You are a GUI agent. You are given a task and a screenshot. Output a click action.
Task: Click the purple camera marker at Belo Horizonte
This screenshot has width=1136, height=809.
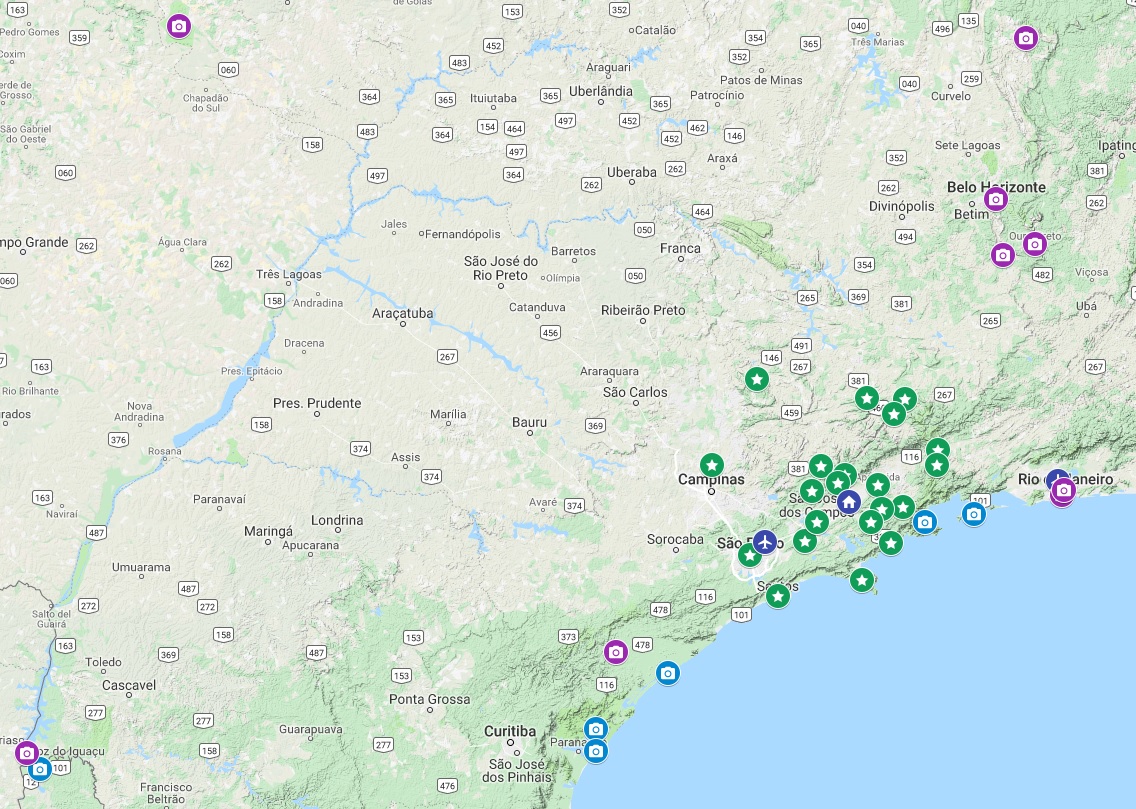pos(995,199)
